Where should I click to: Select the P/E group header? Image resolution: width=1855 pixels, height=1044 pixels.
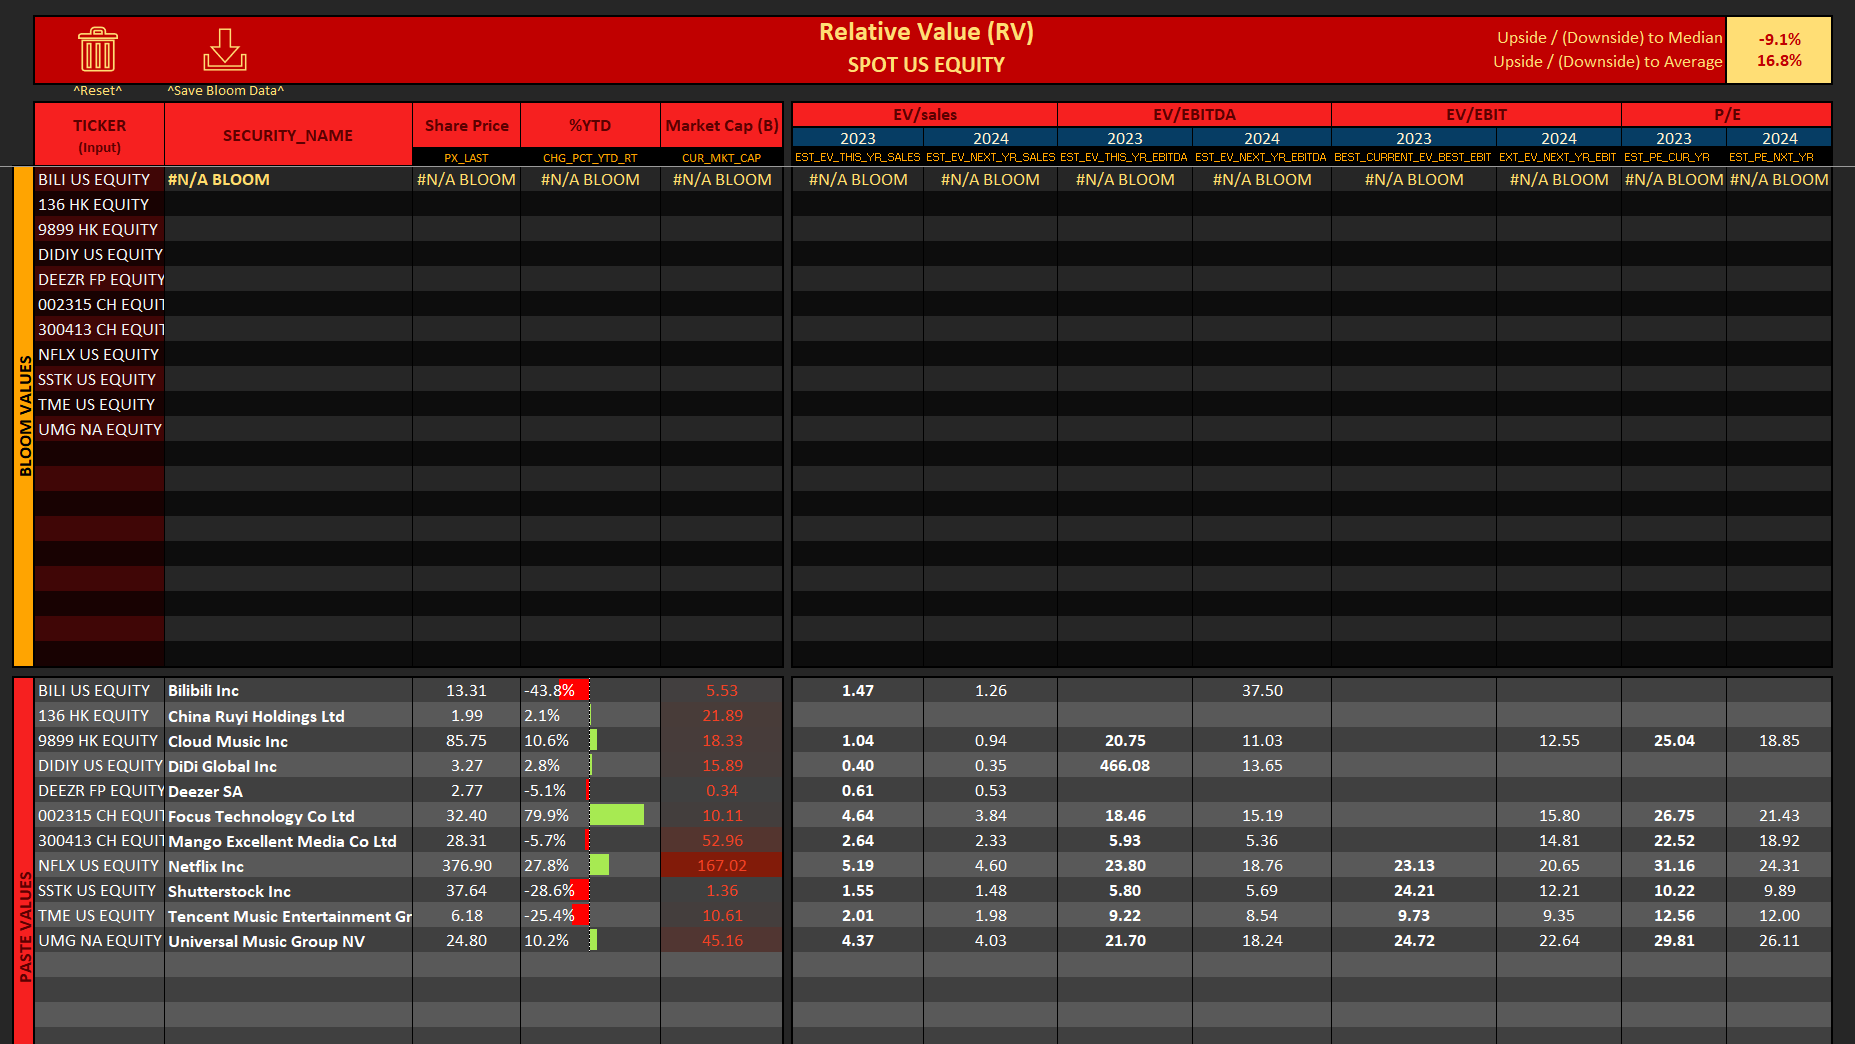pyautogui.click(x=1727, y=115)
